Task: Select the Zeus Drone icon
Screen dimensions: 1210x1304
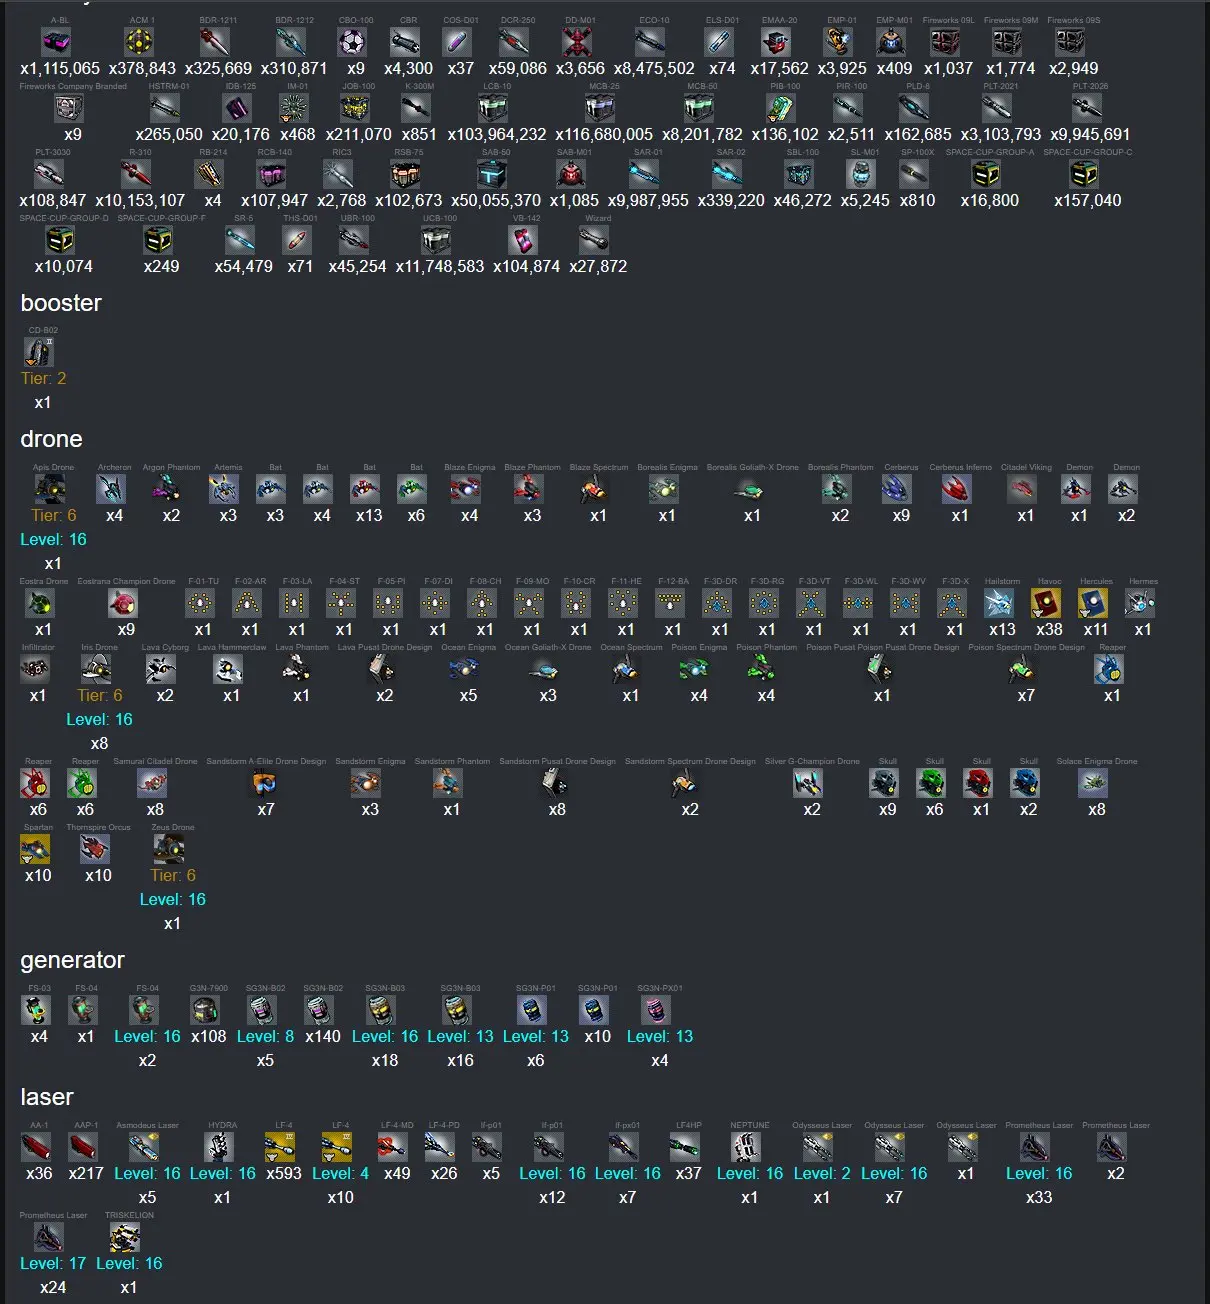Action: coord(169,849)
